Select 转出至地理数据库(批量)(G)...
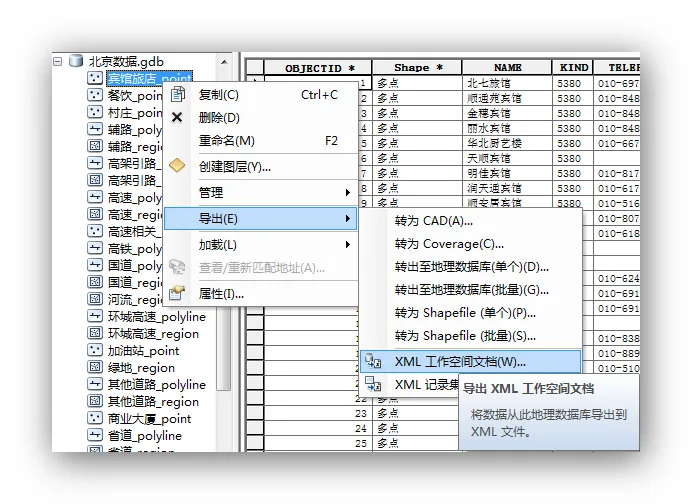The image size is (692, 504). pyautogui.click(x=470, y=290)
